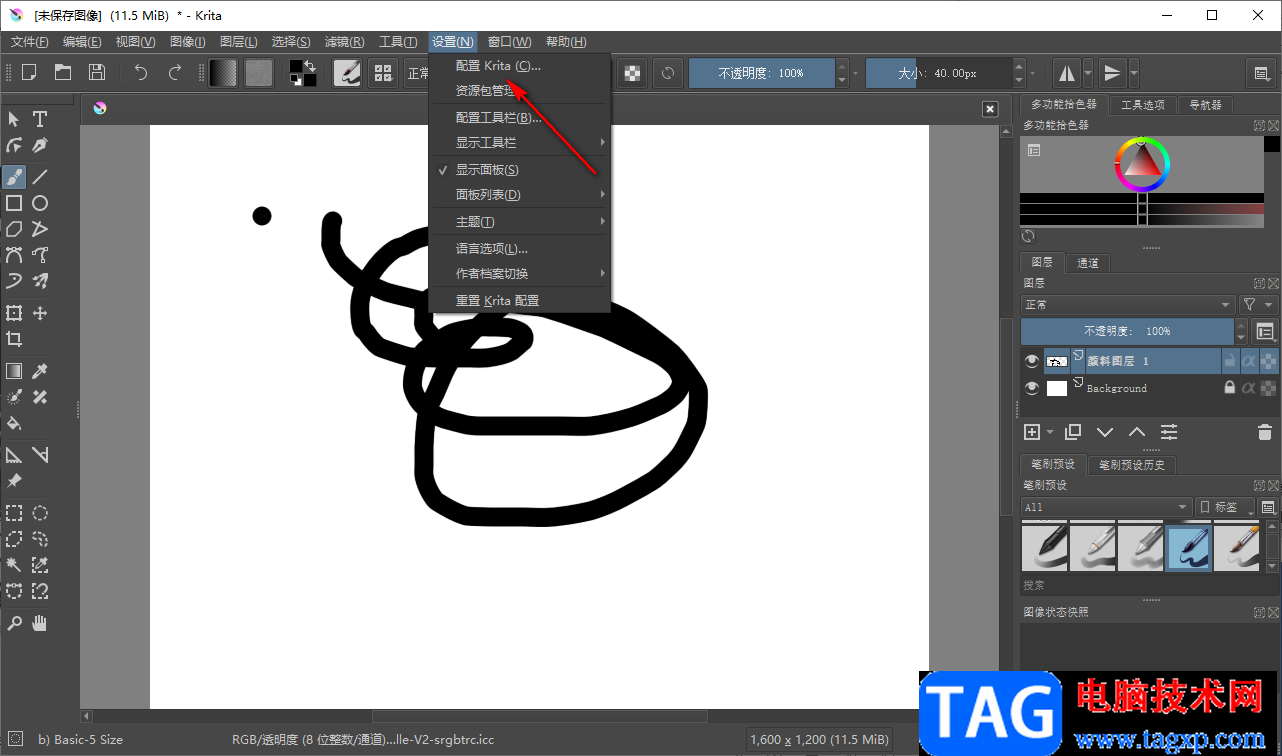Screen dimensions: 1282x756
Task: Switch to the 工具选项 tab
Action: pyautogui.click(x=1142, y=105)
